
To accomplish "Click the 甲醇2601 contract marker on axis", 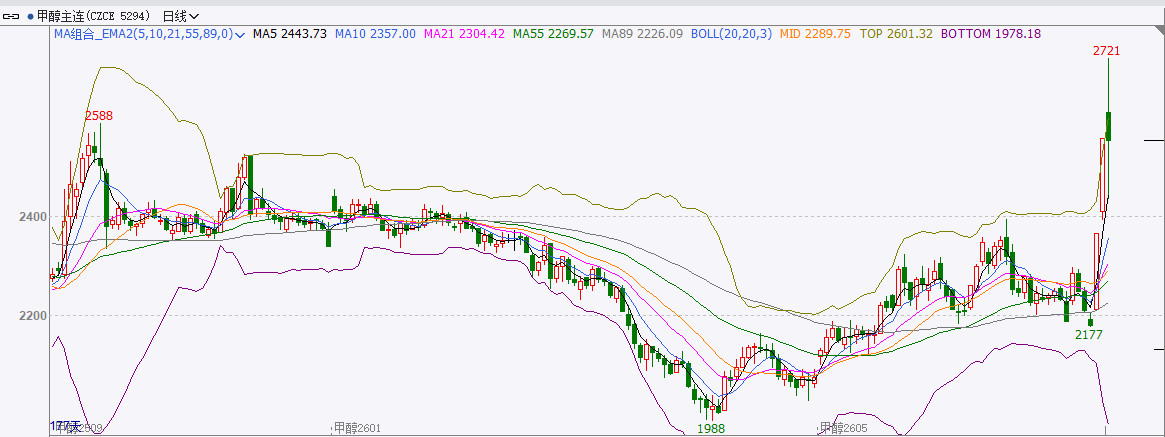I will 357,428.
